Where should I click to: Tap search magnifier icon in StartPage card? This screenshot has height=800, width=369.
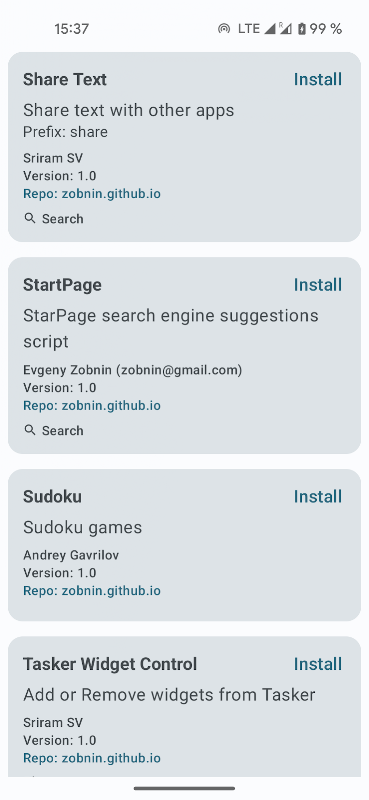point(30,430)
